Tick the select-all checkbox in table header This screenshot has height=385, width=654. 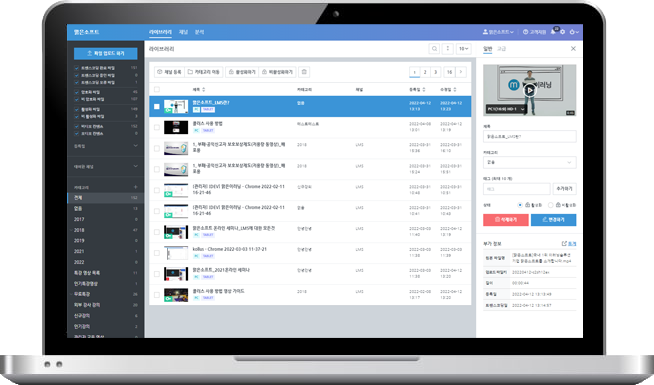pos(157,89)
